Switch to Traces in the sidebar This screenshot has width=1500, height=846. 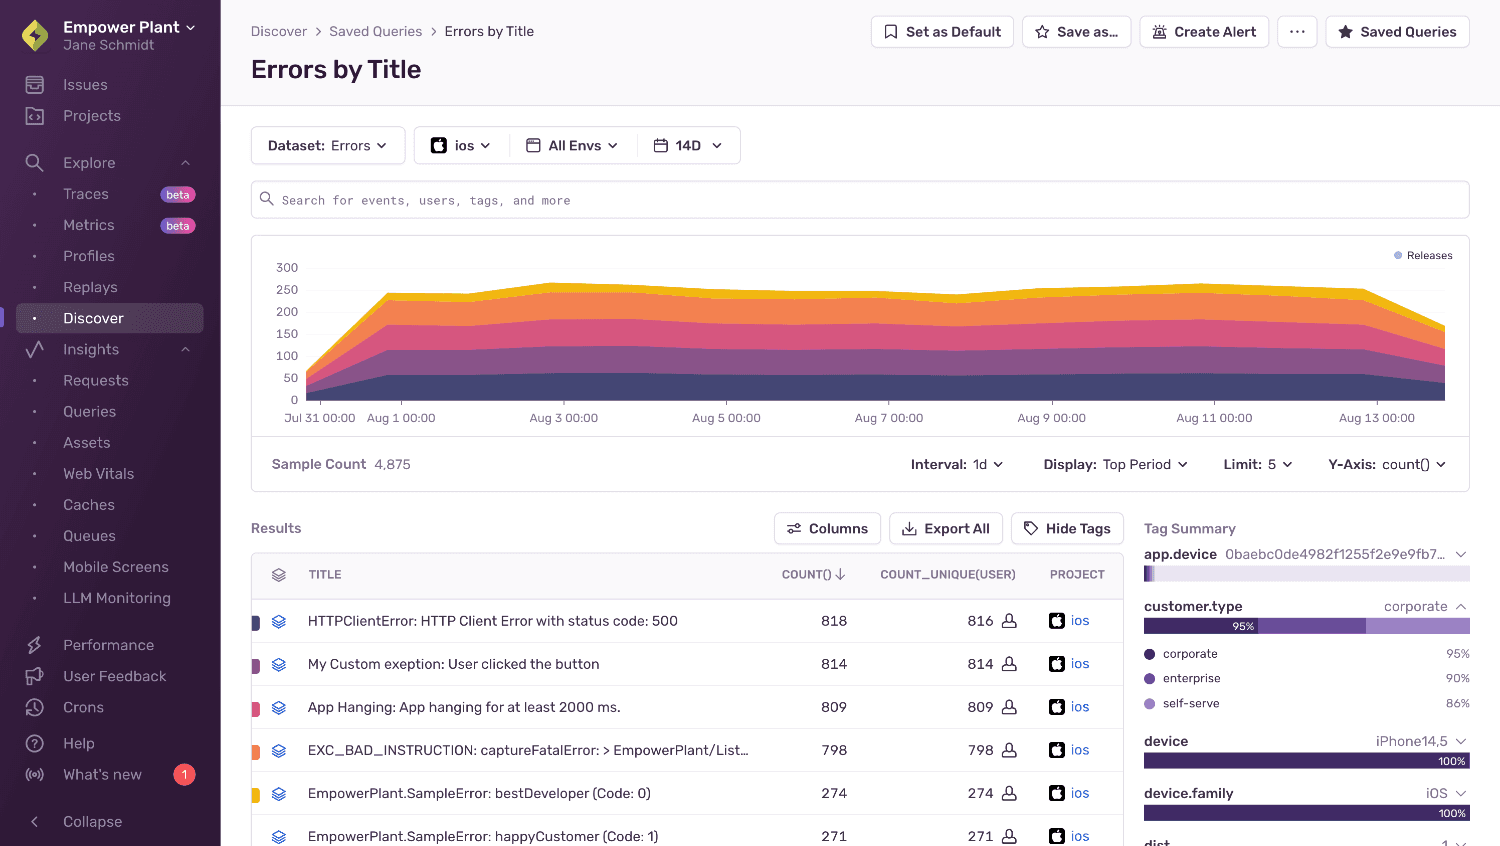click(85, 193)
